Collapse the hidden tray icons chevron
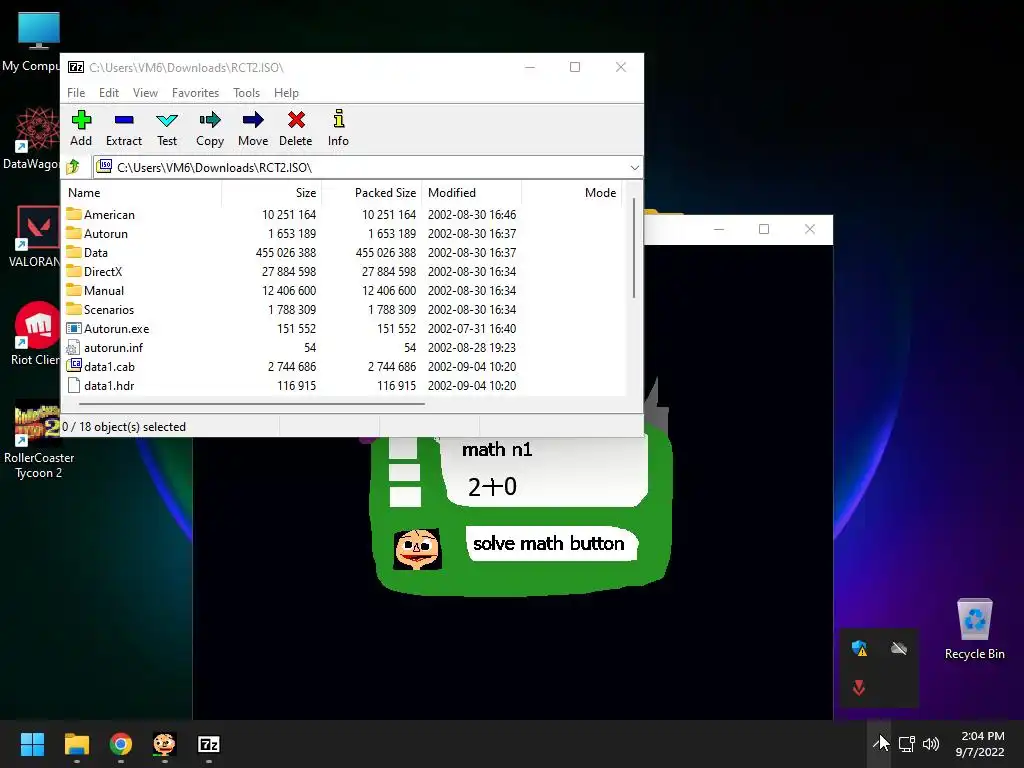Viewport: 1024px width, 768px height. coord(879,743)
